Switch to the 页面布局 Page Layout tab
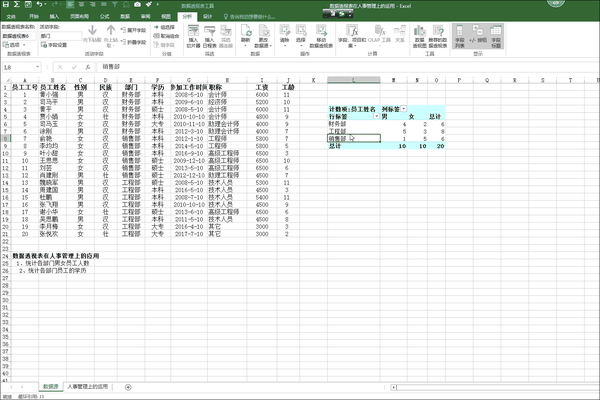The image size is (600, 400). [x=79, y=16]
